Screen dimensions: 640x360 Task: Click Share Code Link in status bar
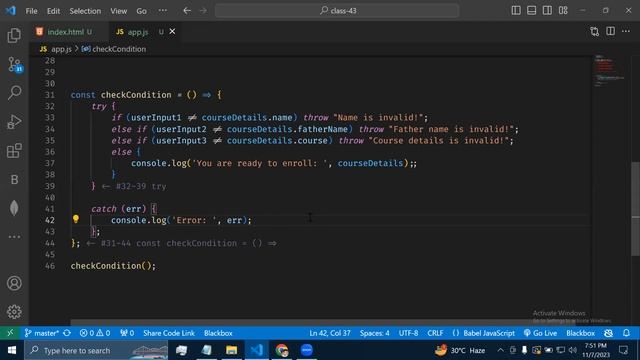pos(169,333)
